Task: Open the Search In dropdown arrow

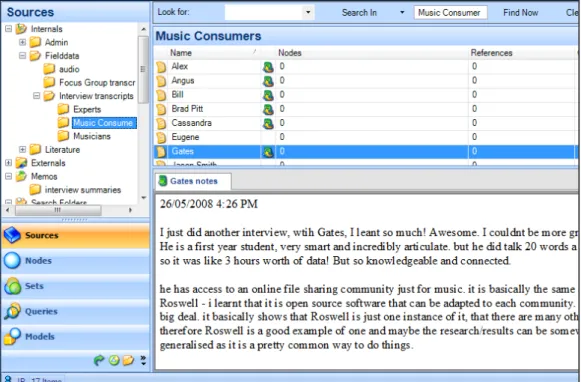Action: click(402, 13)
